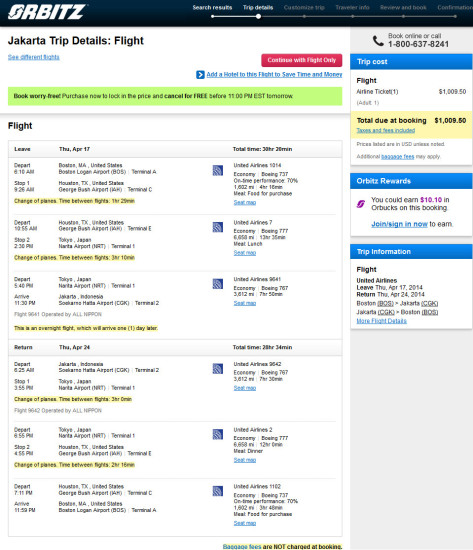Image resolution: width=473 pixels, height=550 pixels.
Task: Click the United Airlines 1014 airline logo
Action: [218, 170]
